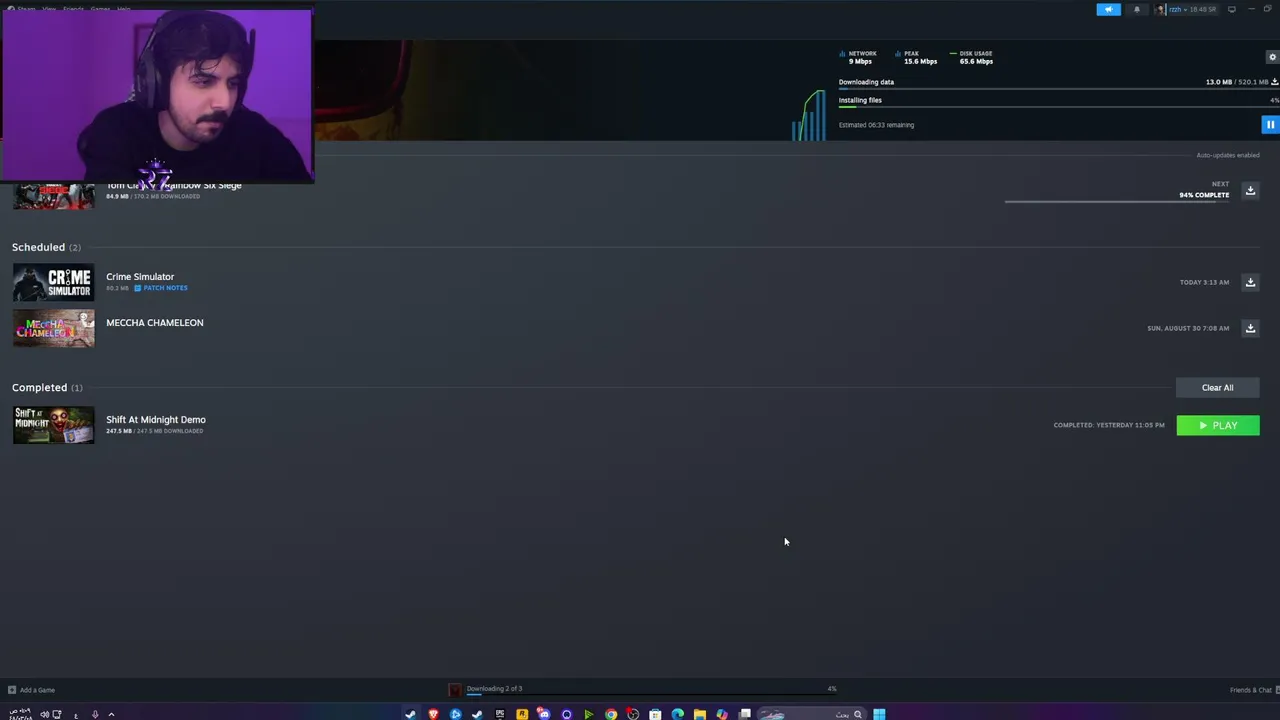This screenshot has height=720, width=1280.
Task: Click the Installing files progress bar
Action: 1058,107
